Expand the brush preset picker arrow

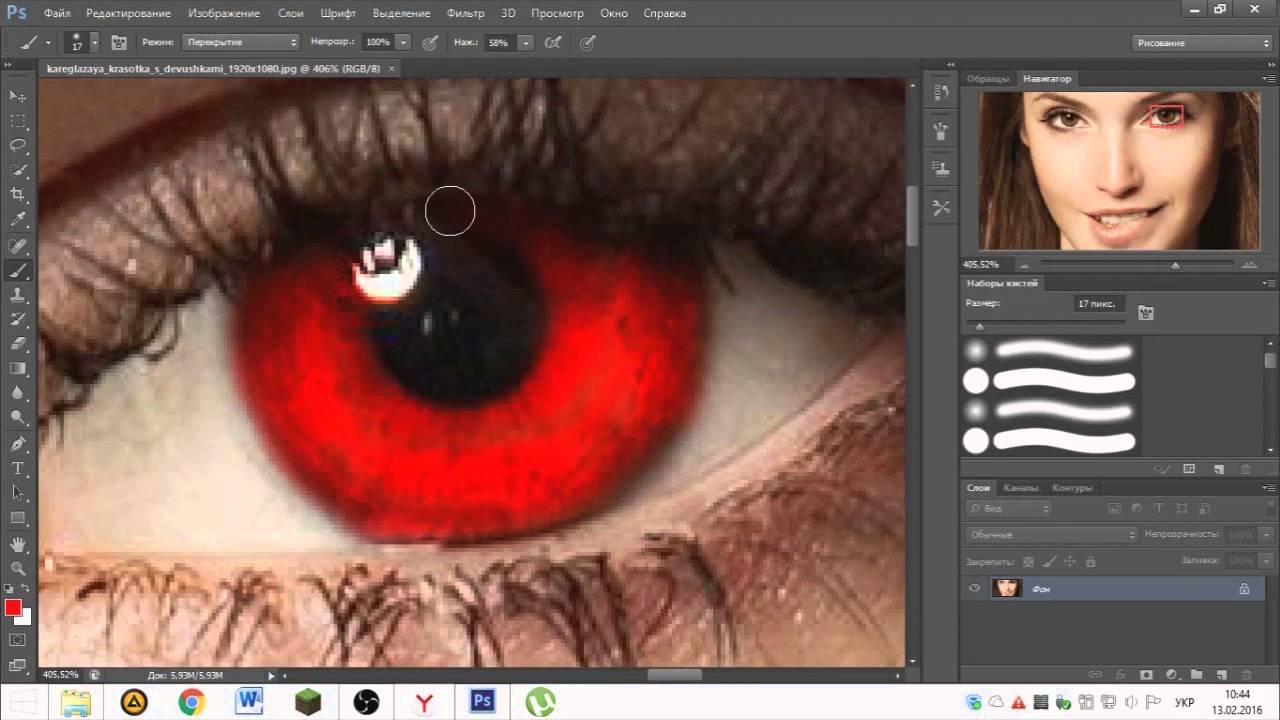[95, 43]
